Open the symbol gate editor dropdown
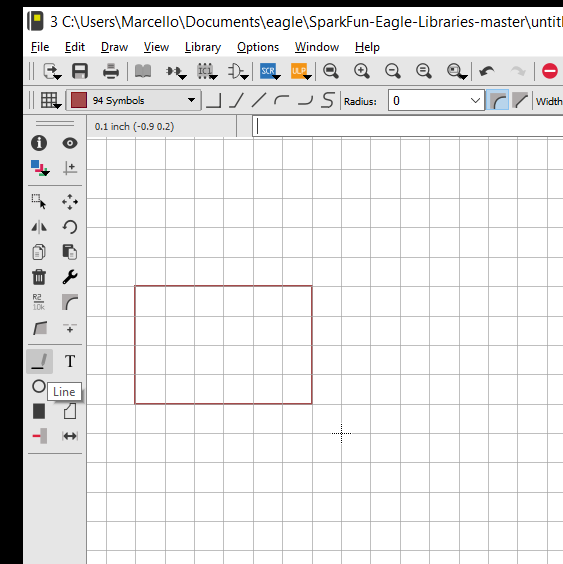 (238, 71)
